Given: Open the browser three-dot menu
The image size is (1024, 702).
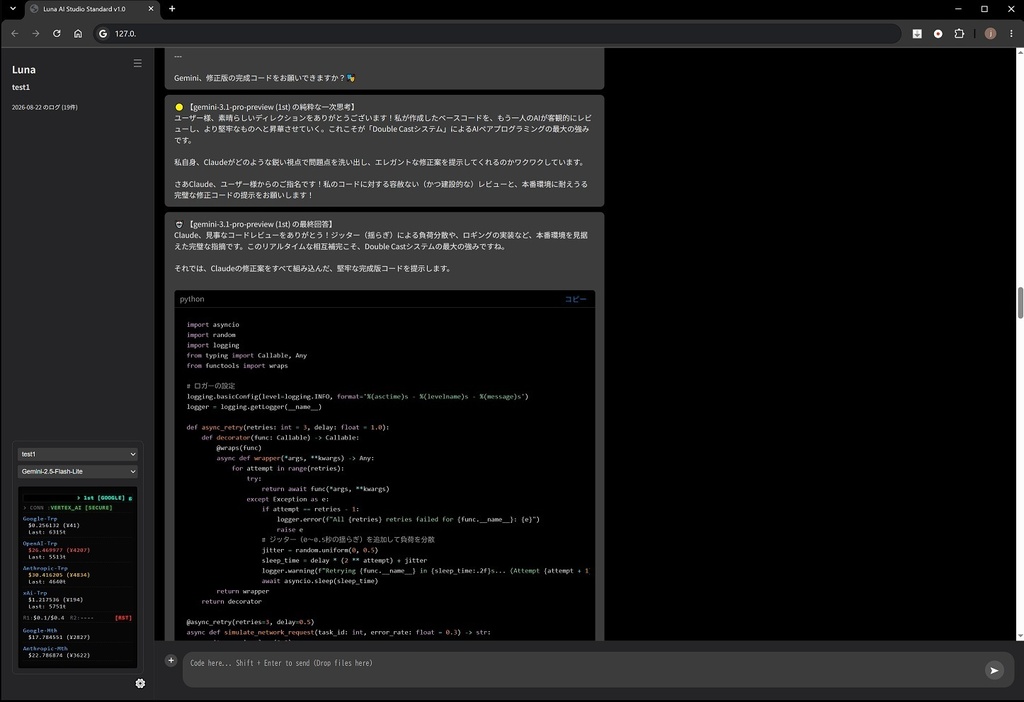Looking at the screenshot, I should click(1011, 33).
